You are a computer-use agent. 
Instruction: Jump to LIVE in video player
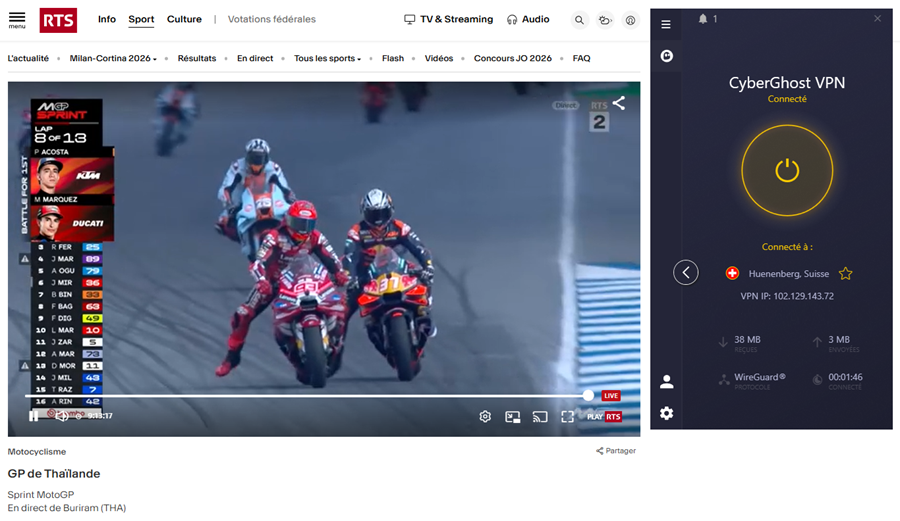(x=611, y=395)
